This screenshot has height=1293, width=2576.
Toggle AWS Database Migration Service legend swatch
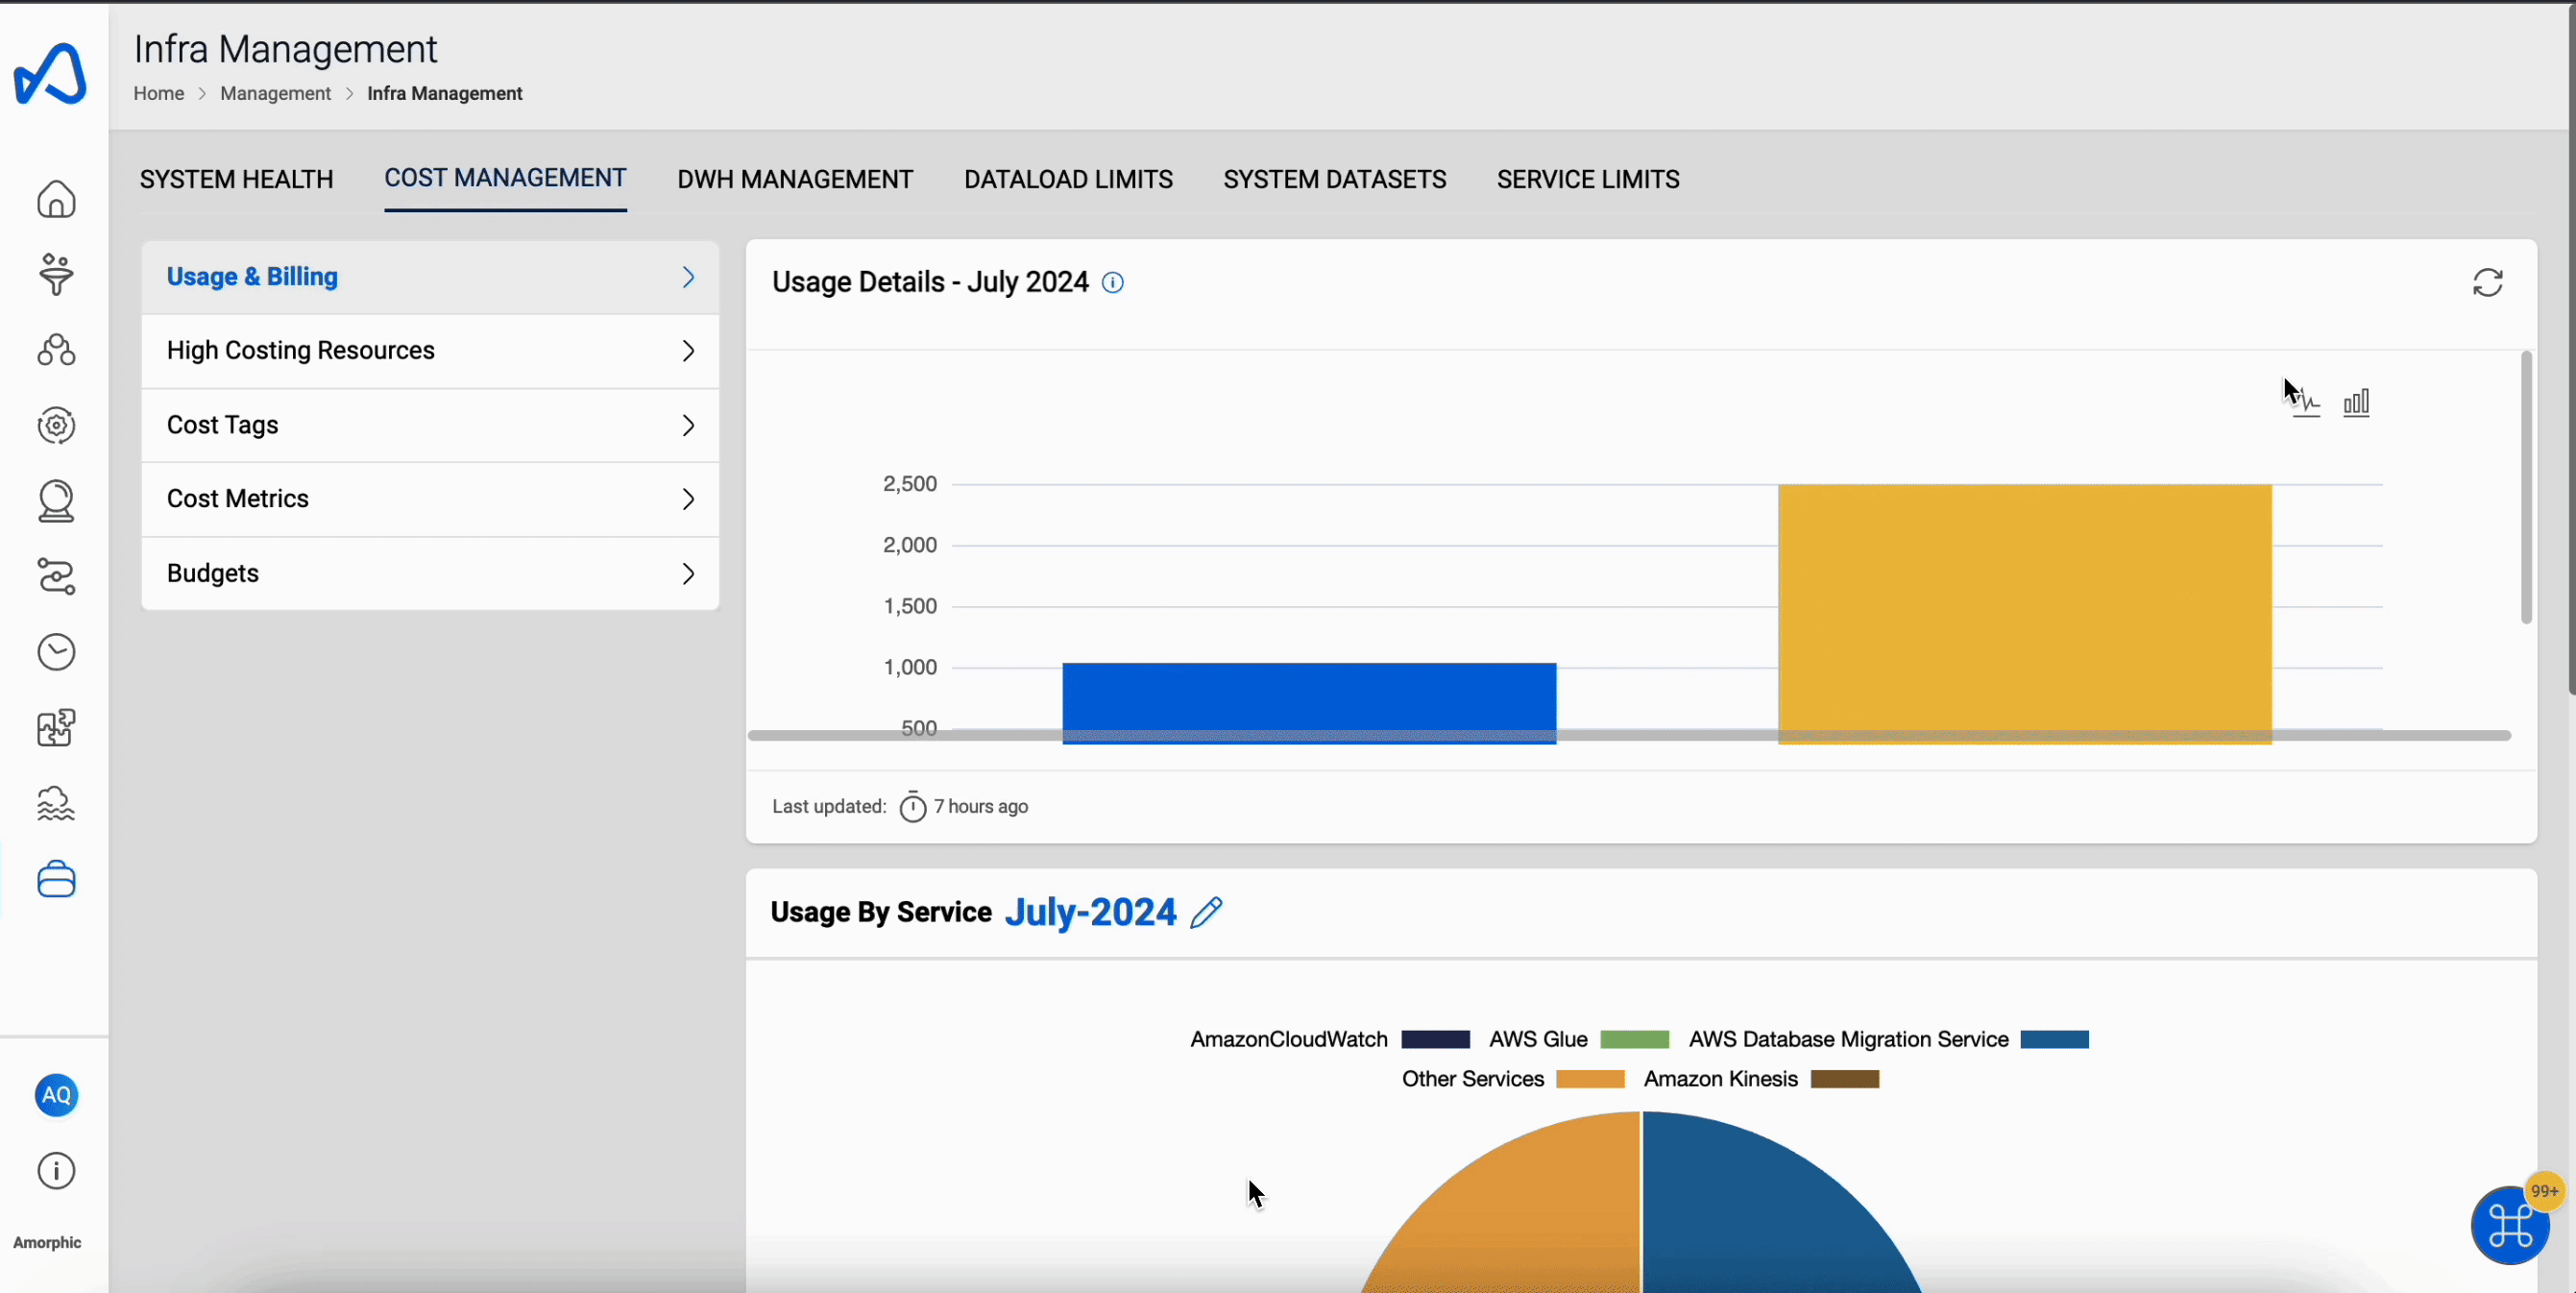coord(2055,1039)
